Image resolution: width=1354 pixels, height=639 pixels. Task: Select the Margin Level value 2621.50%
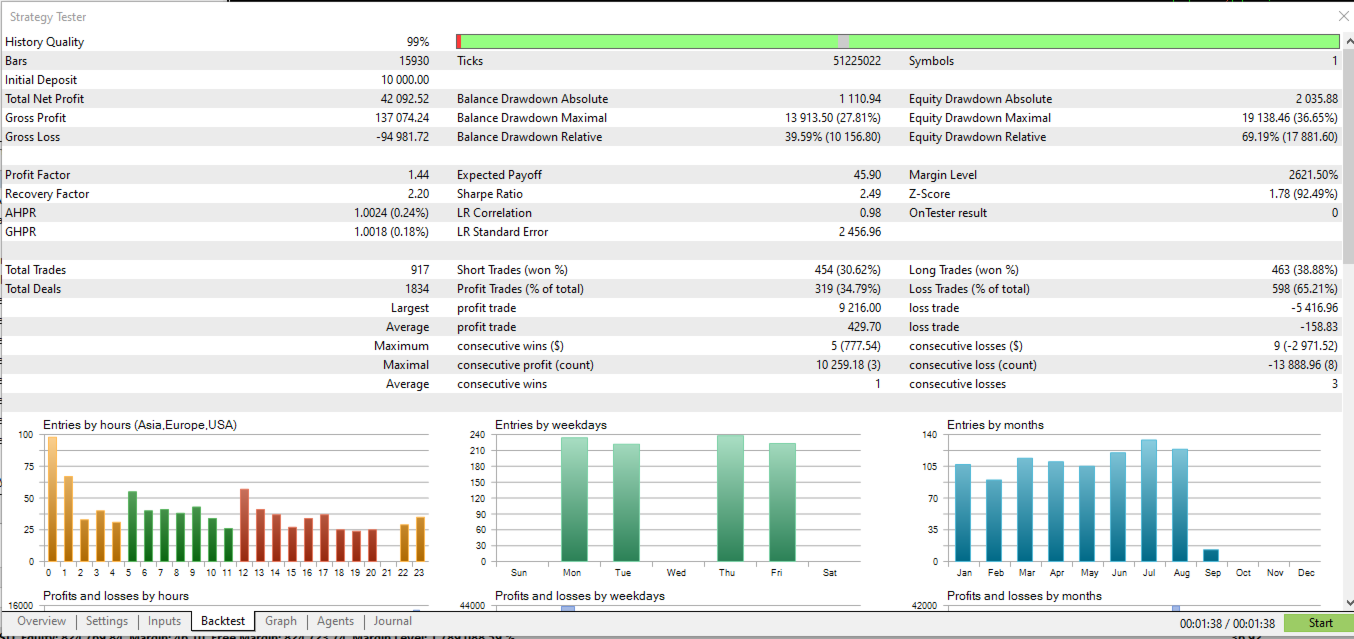tap(1314, 175)
